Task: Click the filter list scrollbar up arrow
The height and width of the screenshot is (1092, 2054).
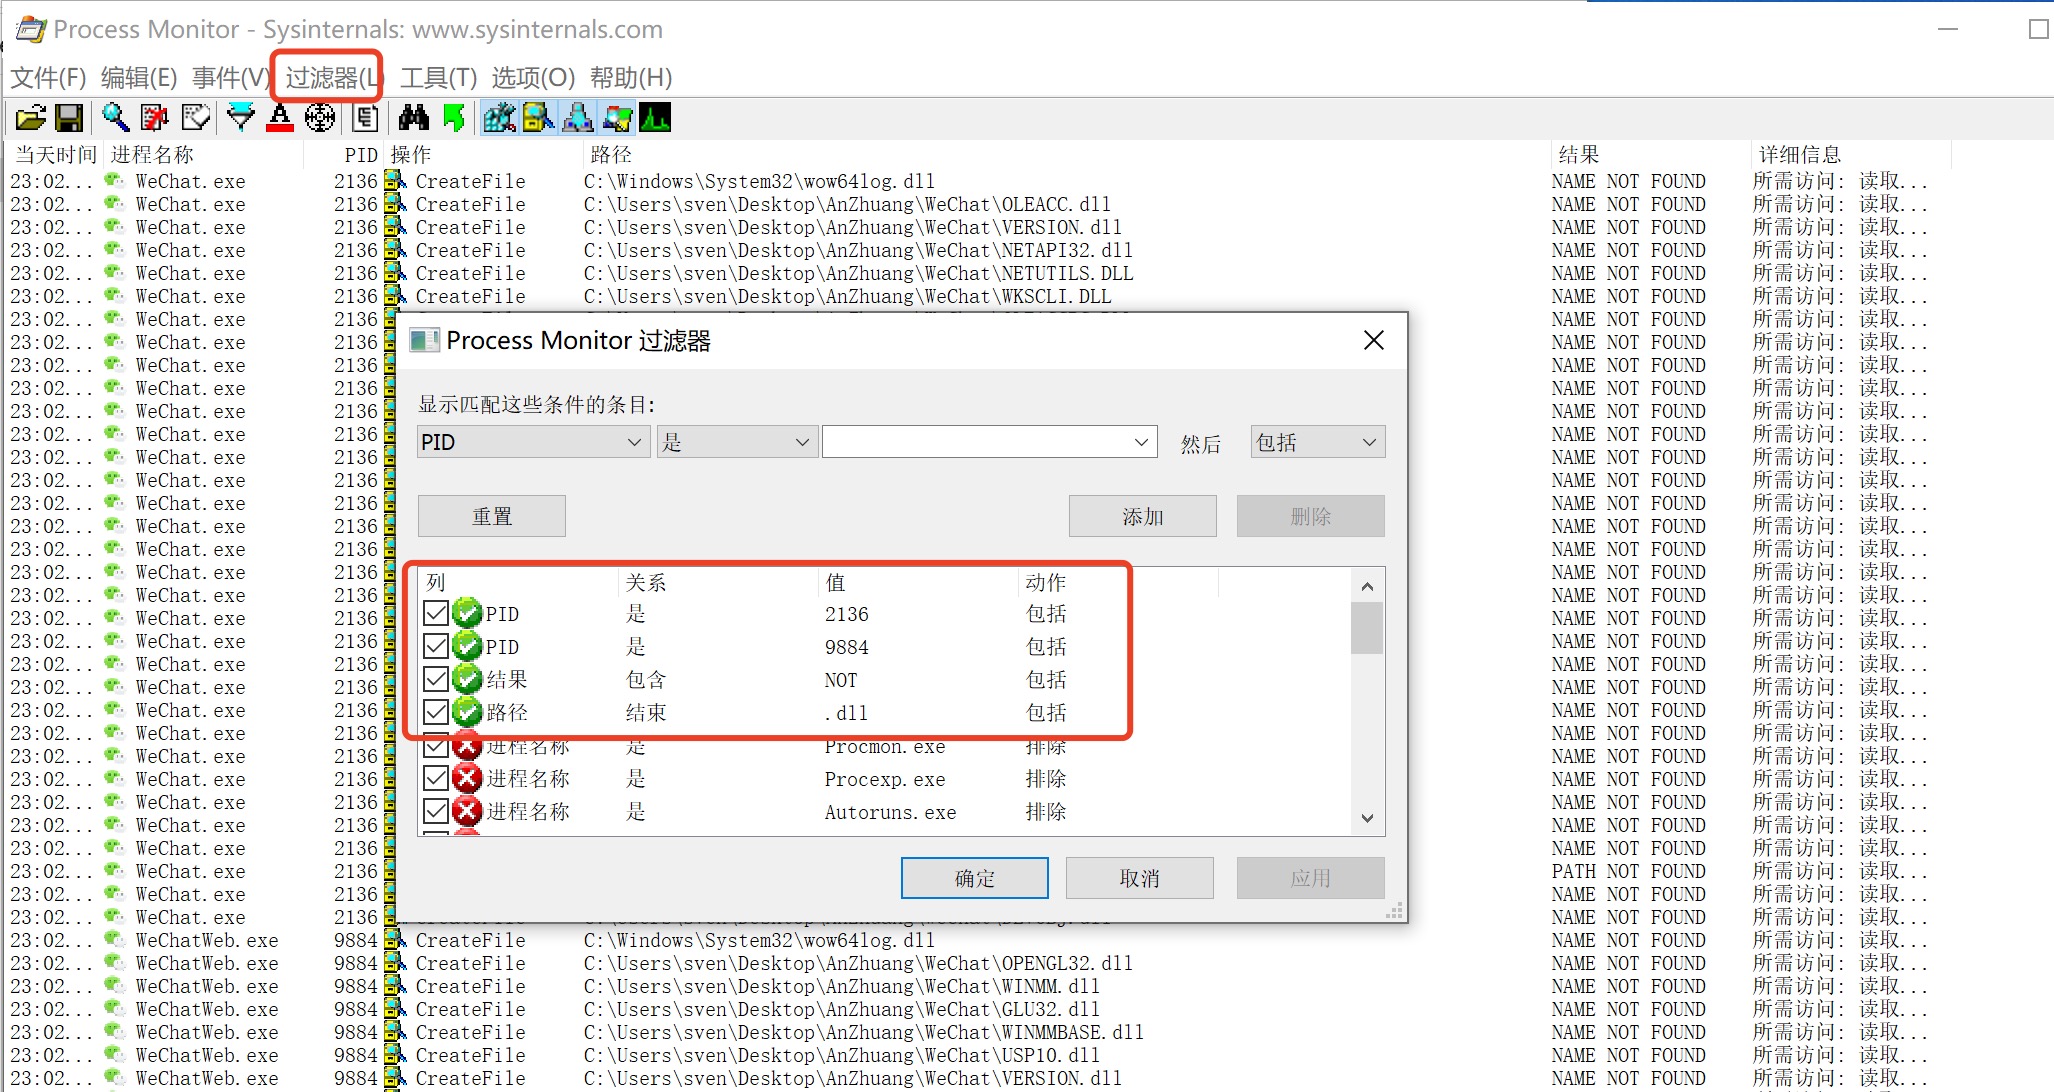Action: coord(1367,586)
